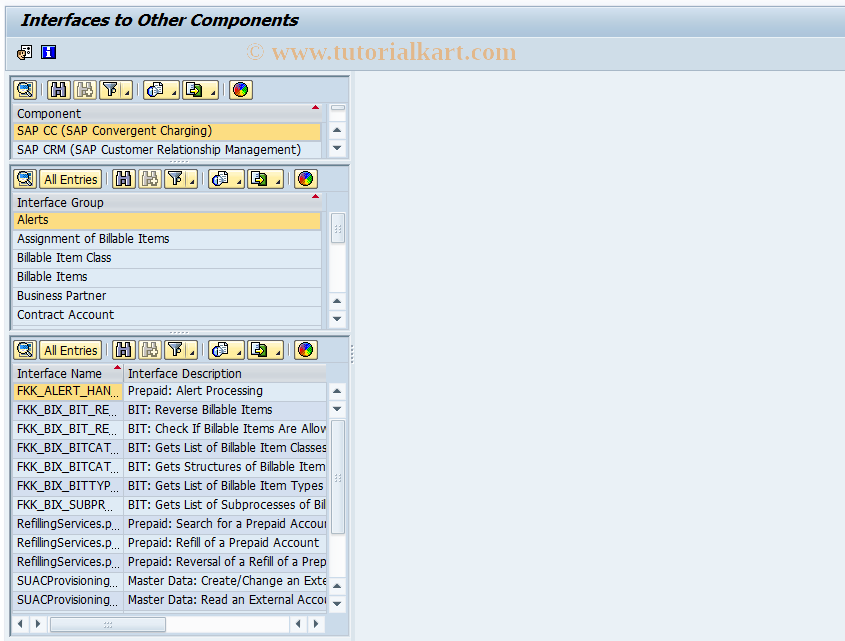
Task: Open filter dropdown in Interface Name toolbar
Action: point(192,350)
